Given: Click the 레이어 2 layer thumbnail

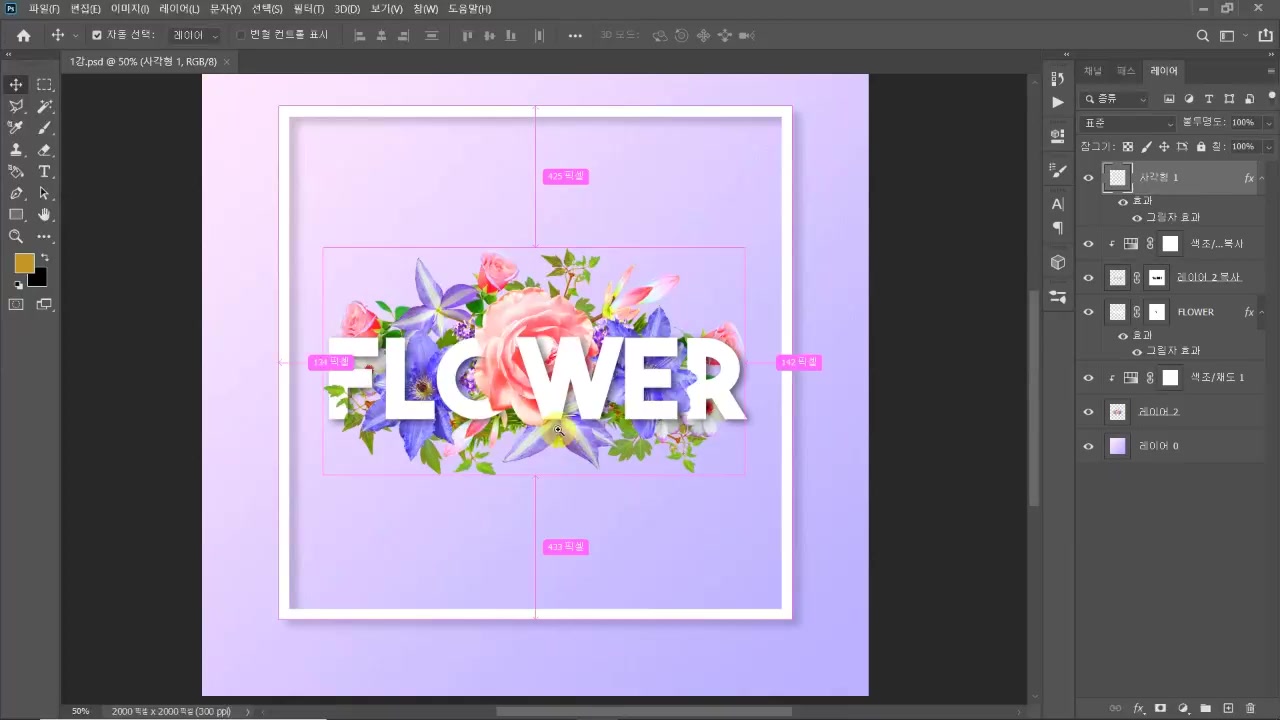Looking at the screenshot, I should [1118, 412].
